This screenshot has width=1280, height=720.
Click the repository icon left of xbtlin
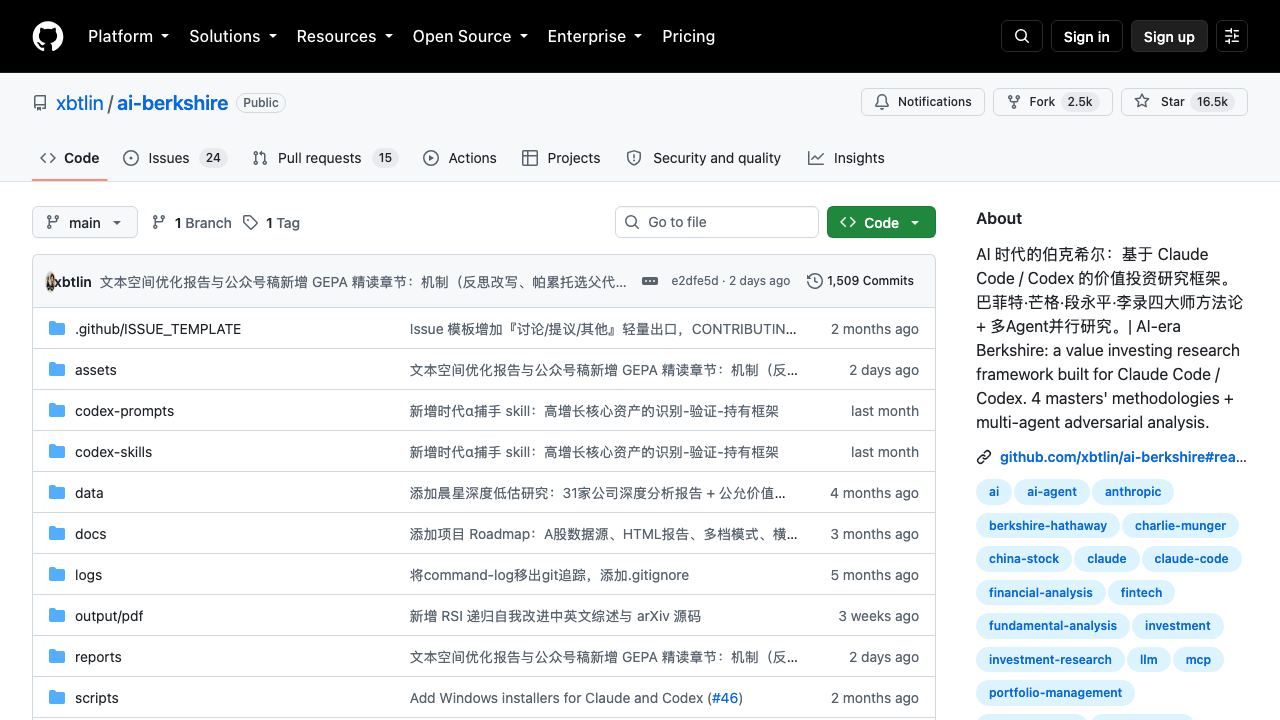[40, 103]
